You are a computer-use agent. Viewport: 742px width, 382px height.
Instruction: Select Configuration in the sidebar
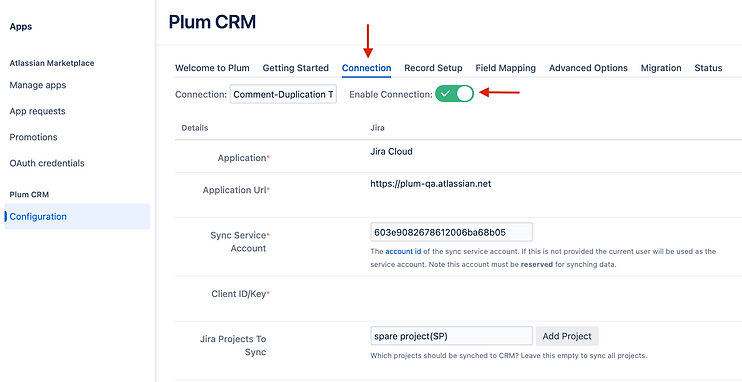77,217
